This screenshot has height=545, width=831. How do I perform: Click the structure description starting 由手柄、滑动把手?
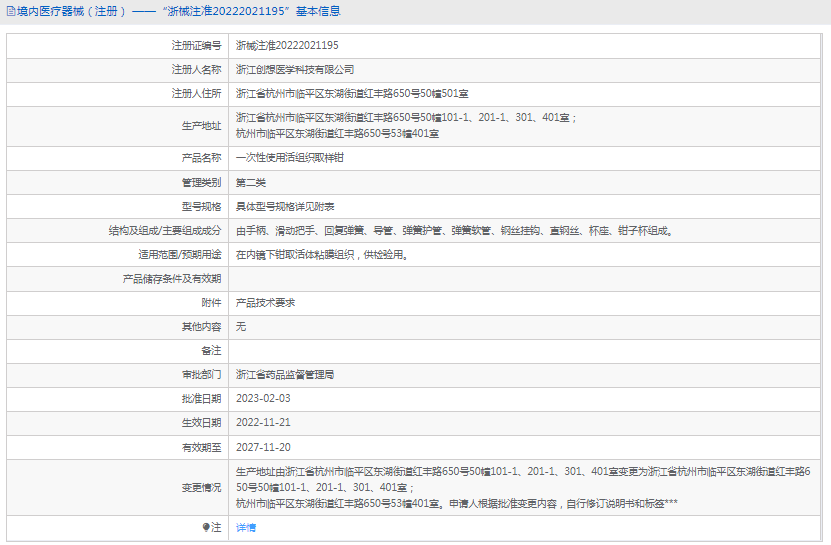455,231
